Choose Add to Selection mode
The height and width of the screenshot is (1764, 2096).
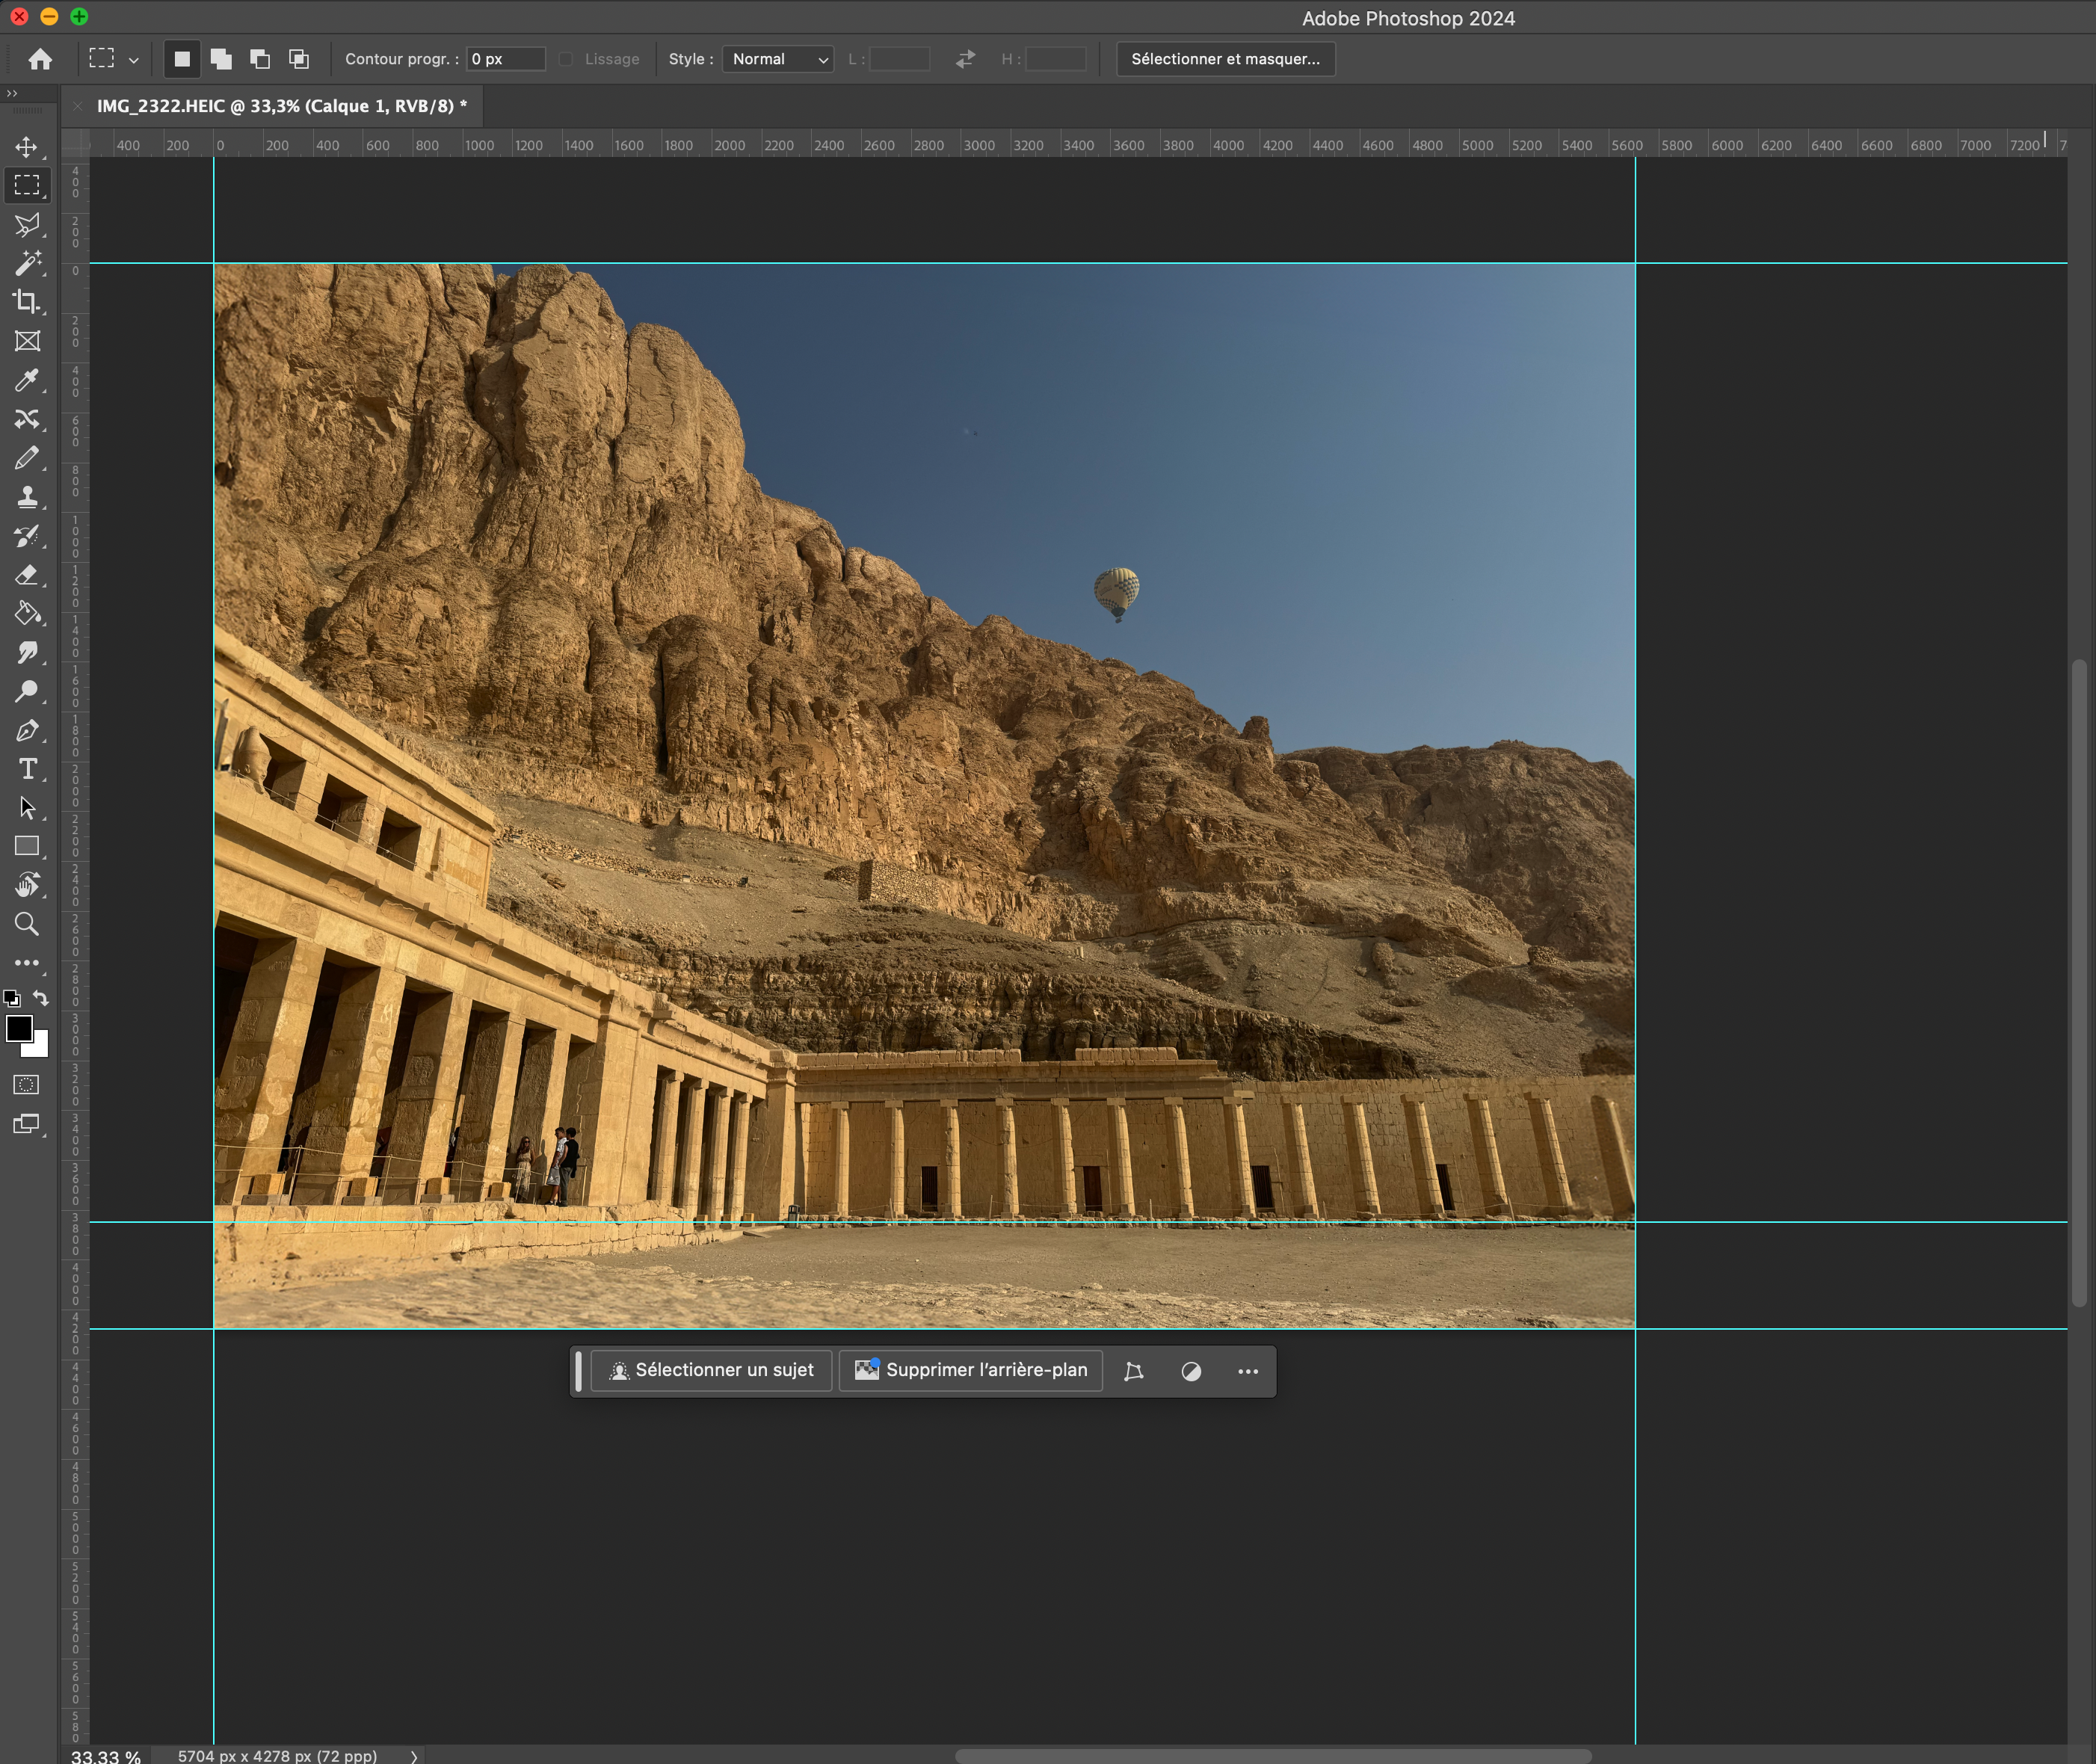221,59
